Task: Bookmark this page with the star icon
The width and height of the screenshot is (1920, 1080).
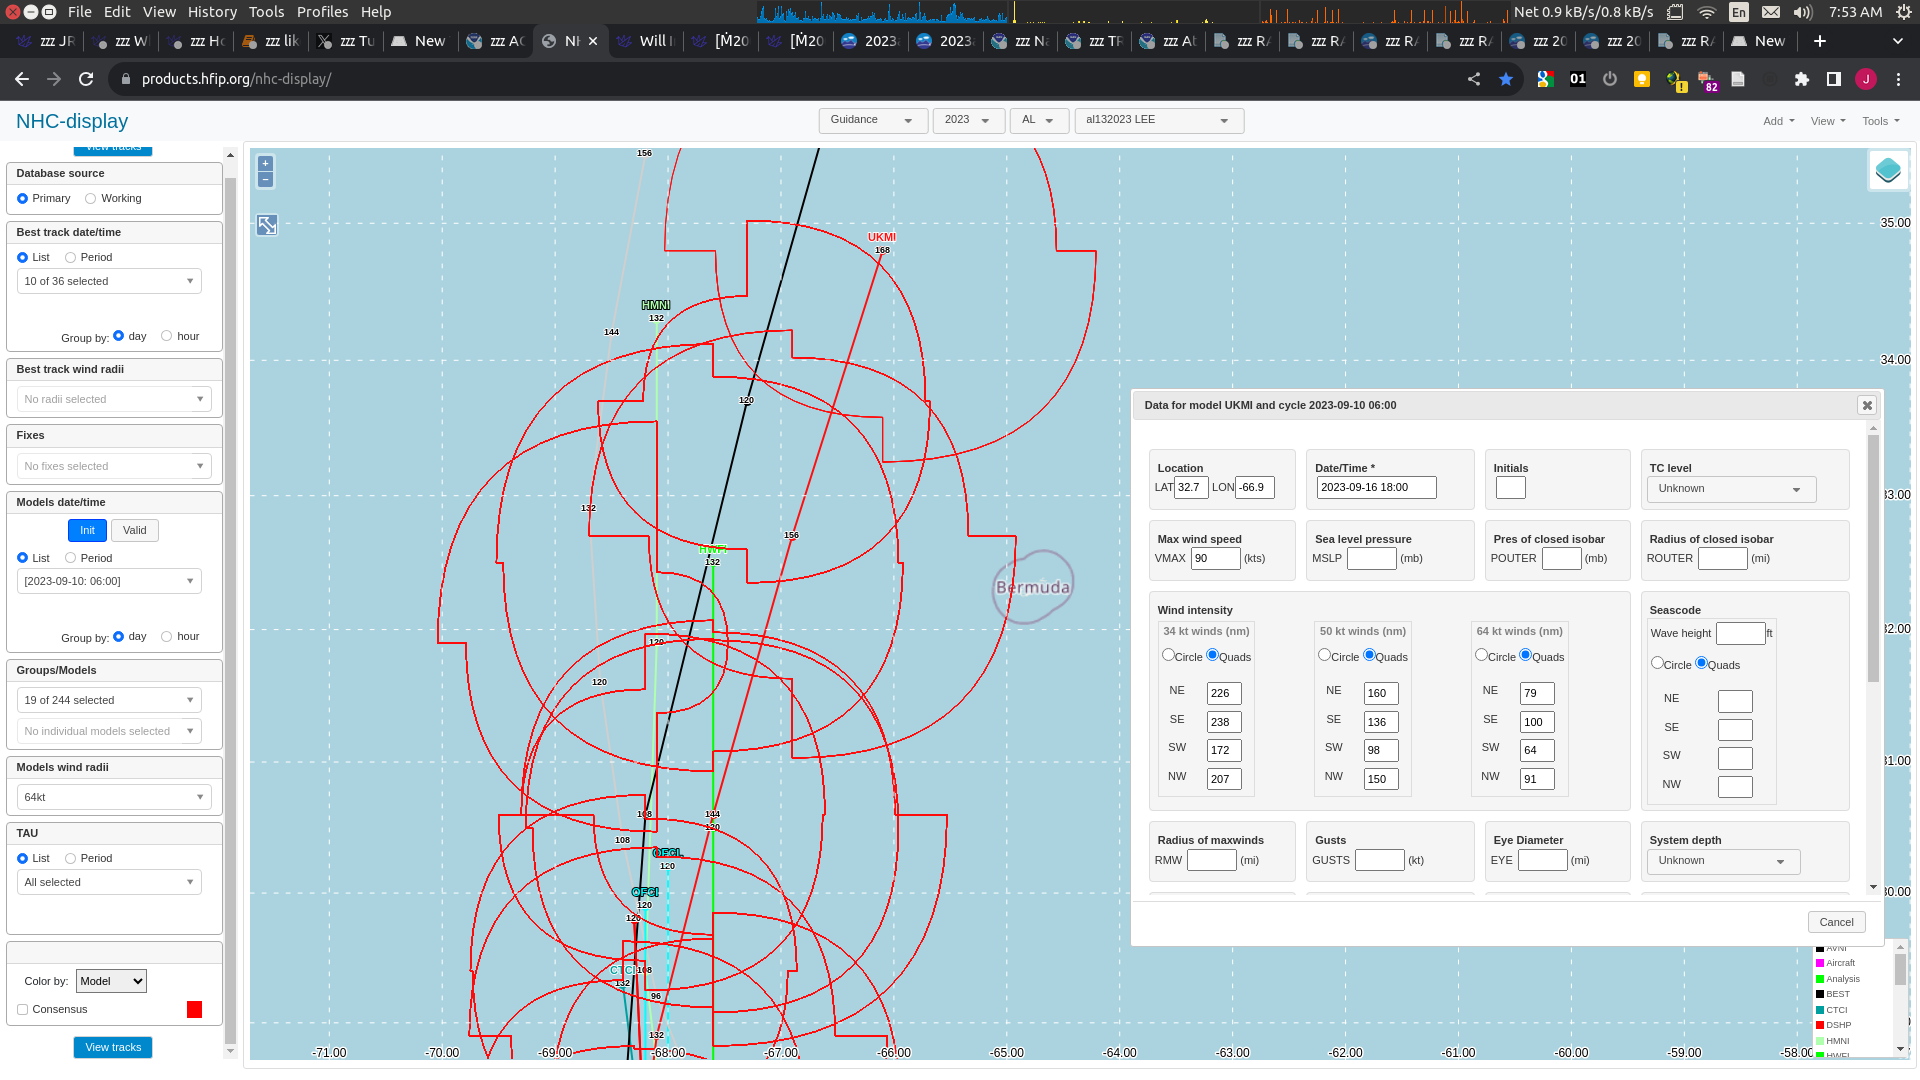Action: [x=1505, y=79]
